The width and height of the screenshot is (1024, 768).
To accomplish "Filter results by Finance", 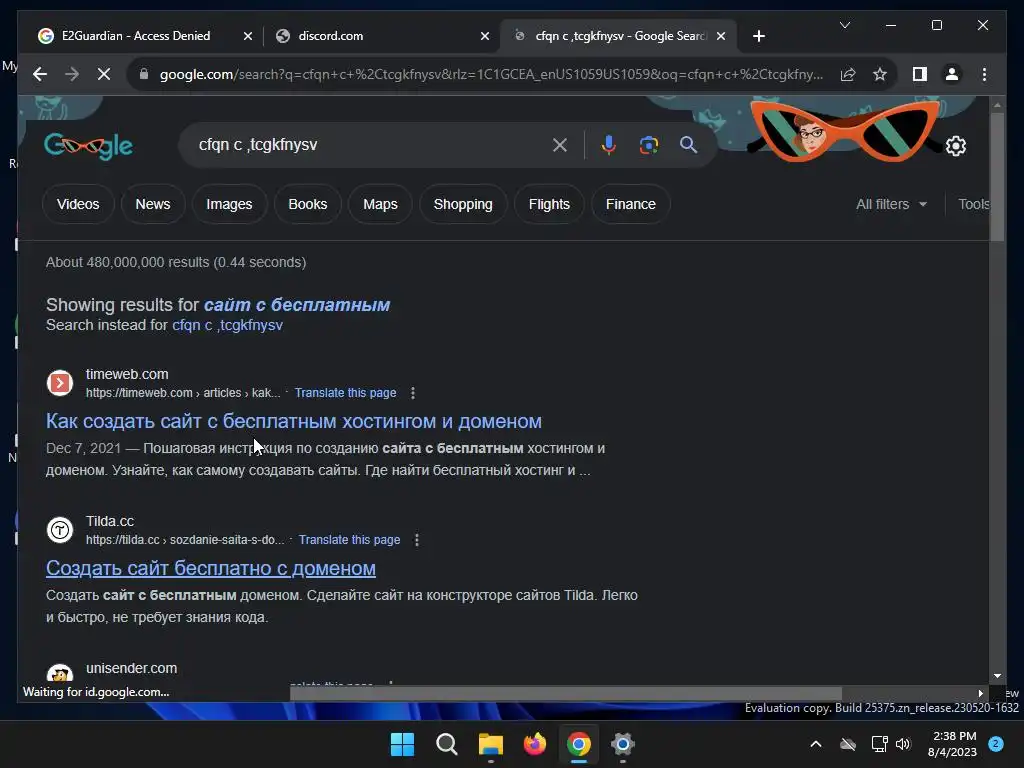I will 631,204.
